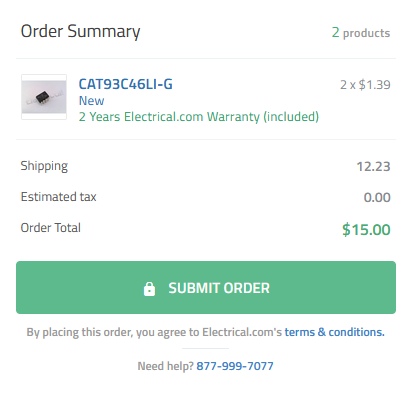Image resolution: width=417 pixels, height=406 pixels.
Task: Click the 2 Years Electrical.com Warranty text
Action: pyautogui.click(x=199, y=117)
